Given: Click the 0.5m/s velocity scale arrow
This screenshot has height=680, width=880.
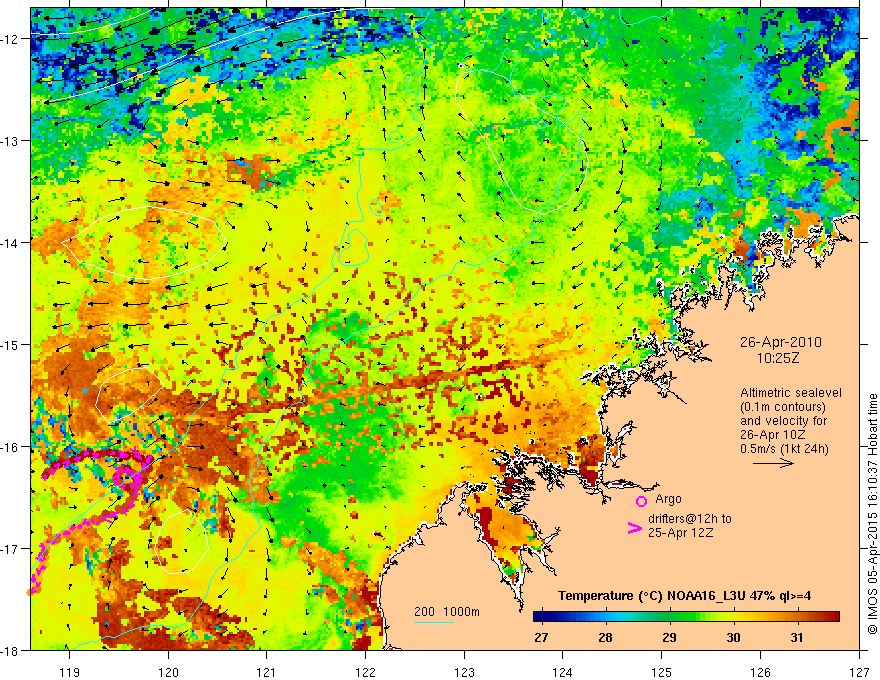Looking at the screenshot, I should point(773,463).
